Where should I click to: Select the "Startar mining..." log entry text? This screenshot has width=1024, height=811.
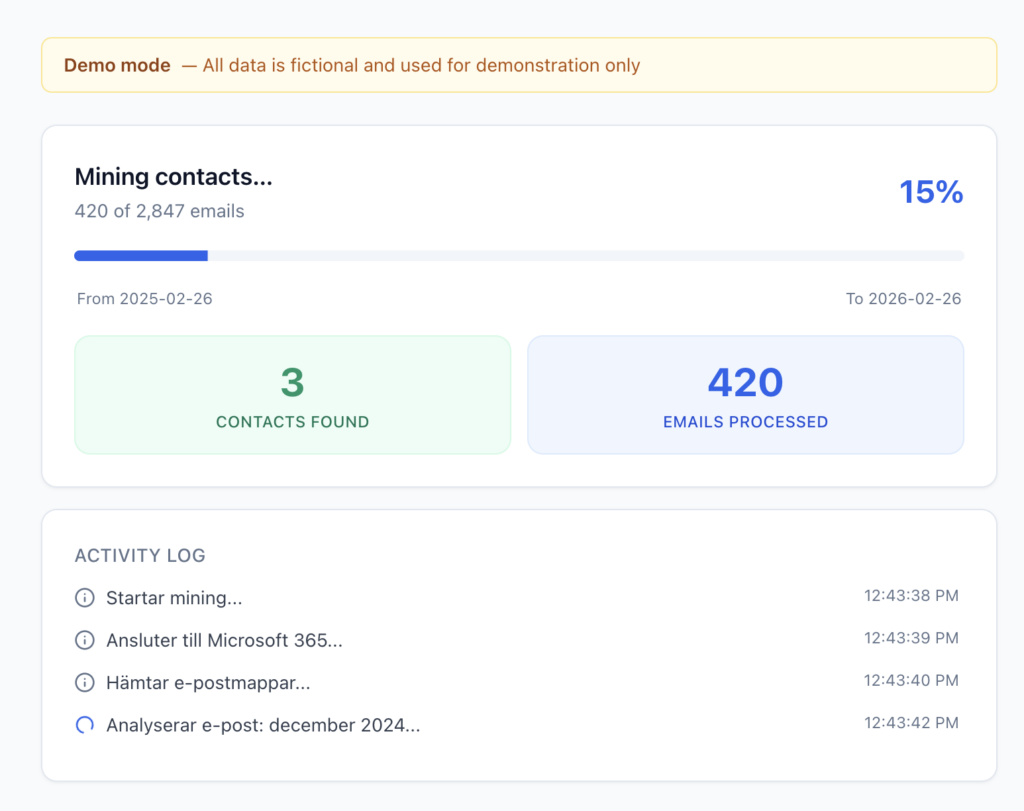click(174, 598)
